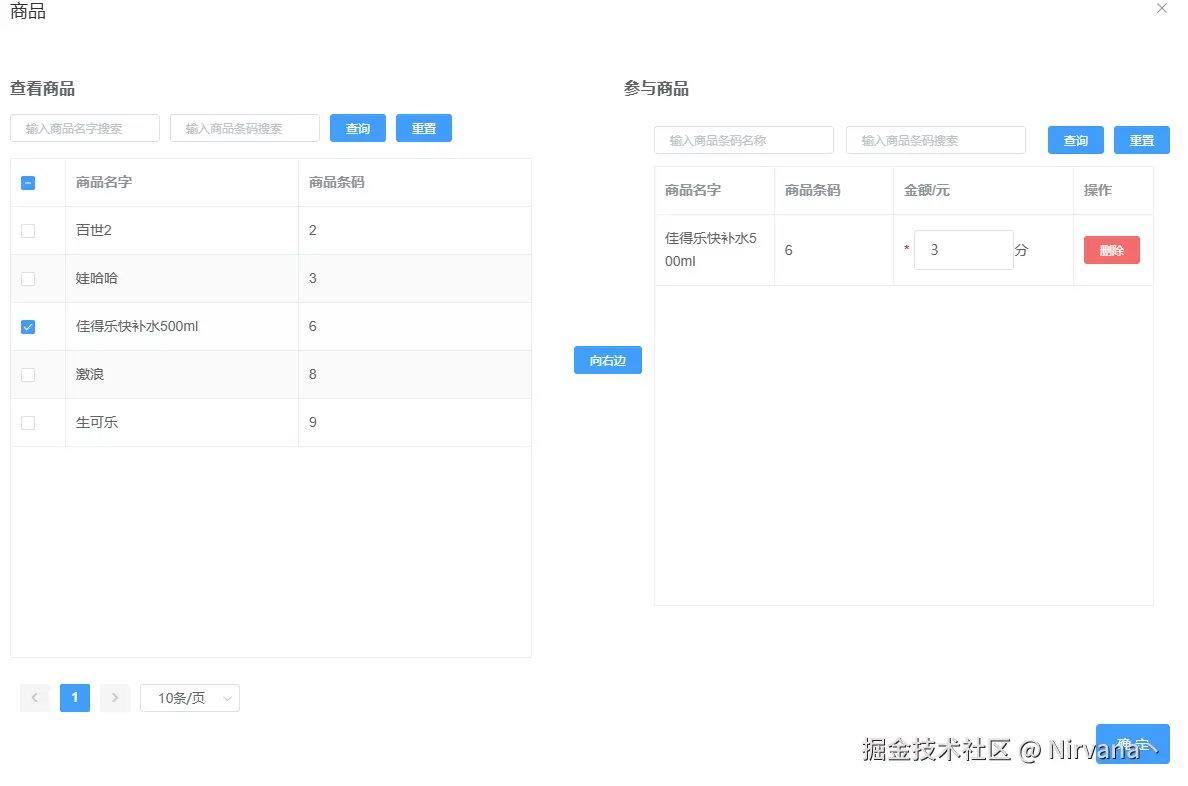Delete 佳得乐快补水500ml with 删除 button
This screenshot has width=1188, height=786.
1111,250
